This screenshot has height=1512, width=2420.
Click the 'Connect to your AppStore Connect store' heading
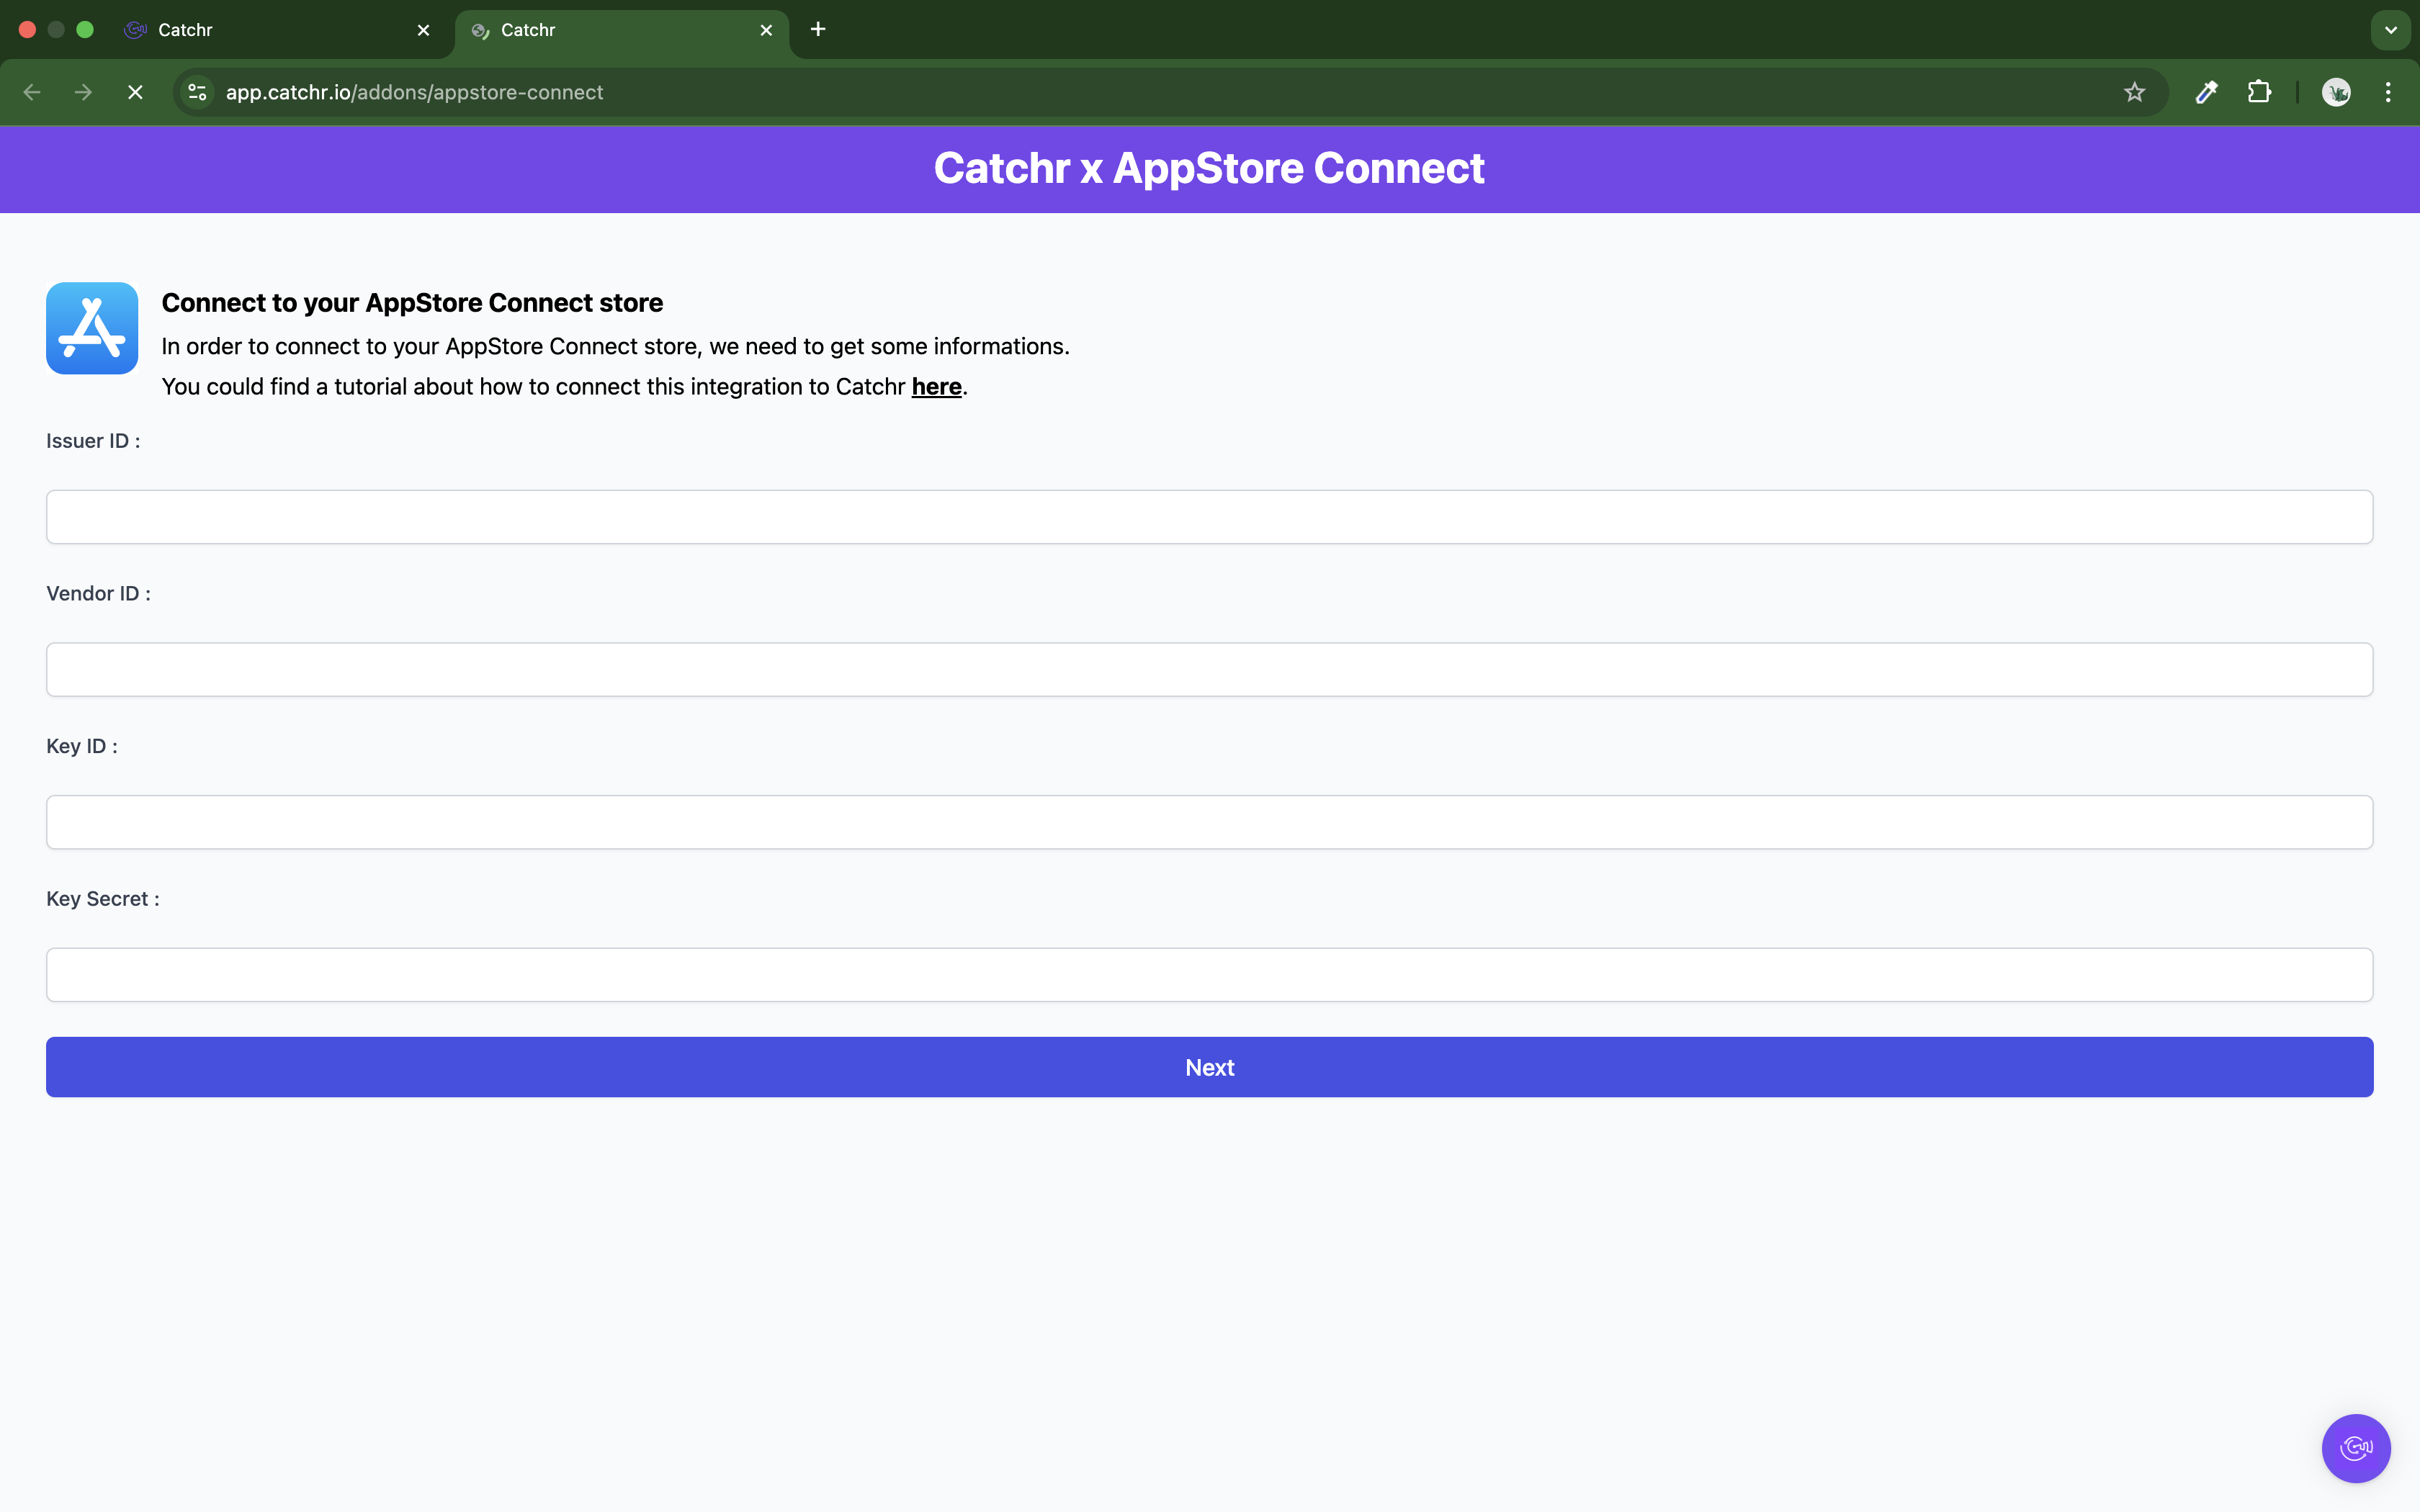click(412, 302)
